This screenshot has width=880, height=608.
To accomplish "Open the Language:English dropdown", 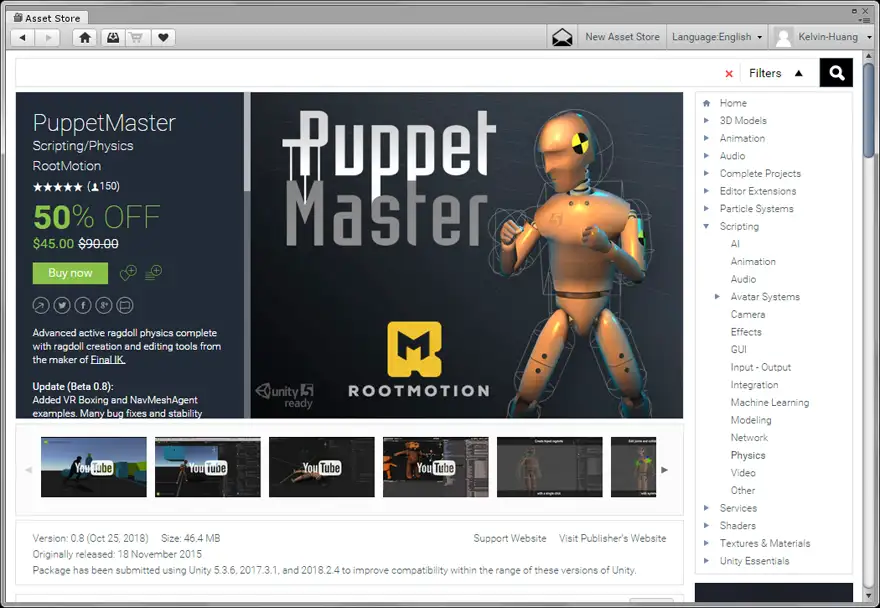I will click(717, 37).
